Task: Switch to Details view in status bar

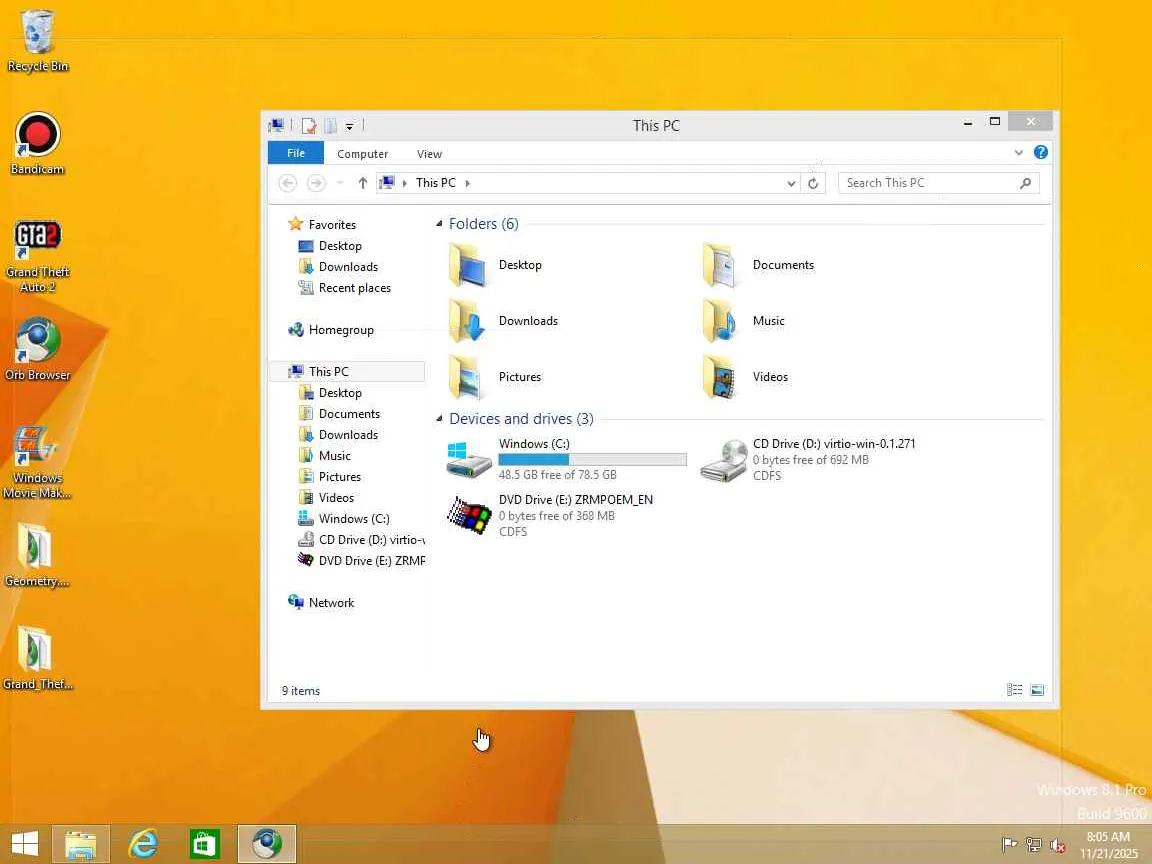Action: click(x=1015, y=690)
